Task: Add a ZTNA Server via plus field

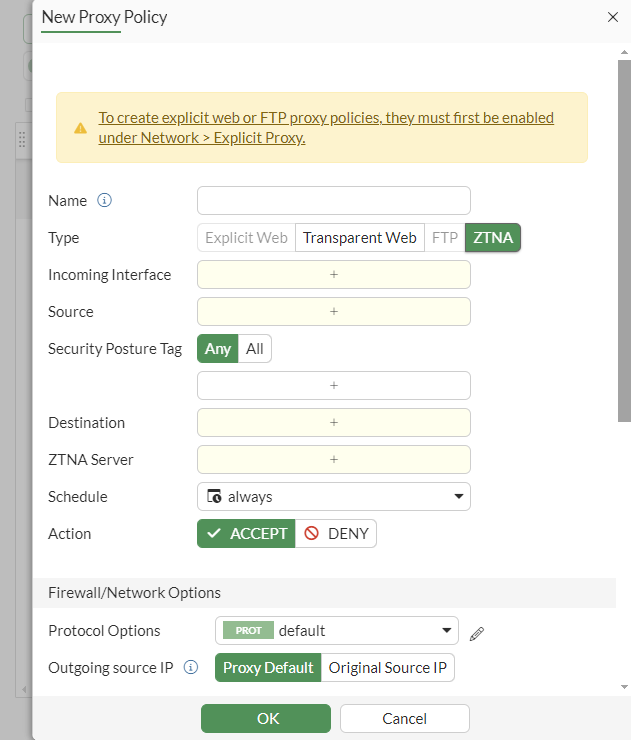Action: coord(334,460)
